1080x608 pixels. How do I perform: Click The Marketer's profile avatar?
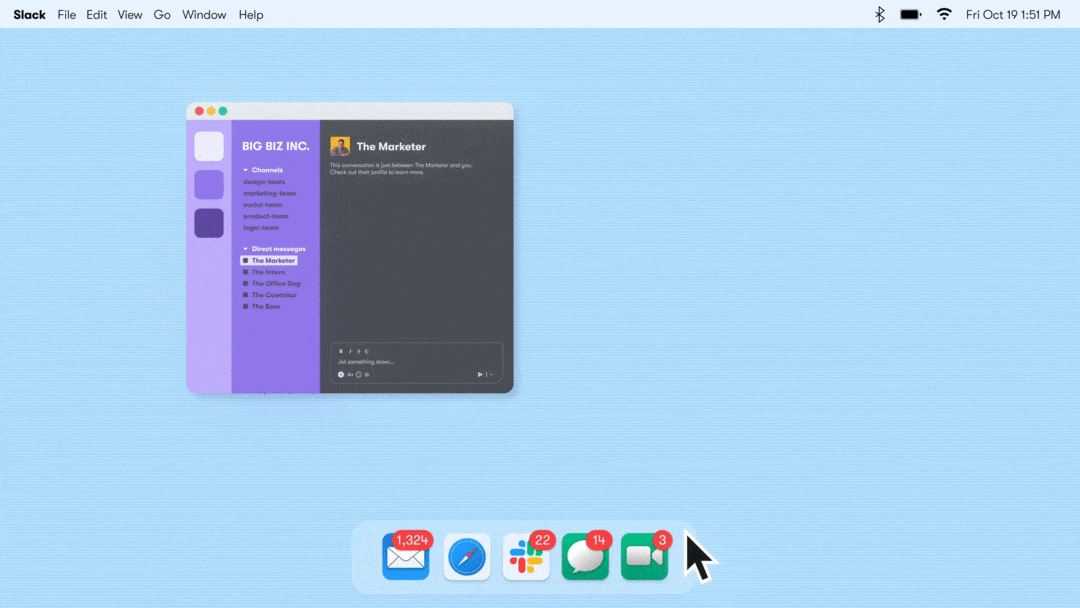click(340, 146)
